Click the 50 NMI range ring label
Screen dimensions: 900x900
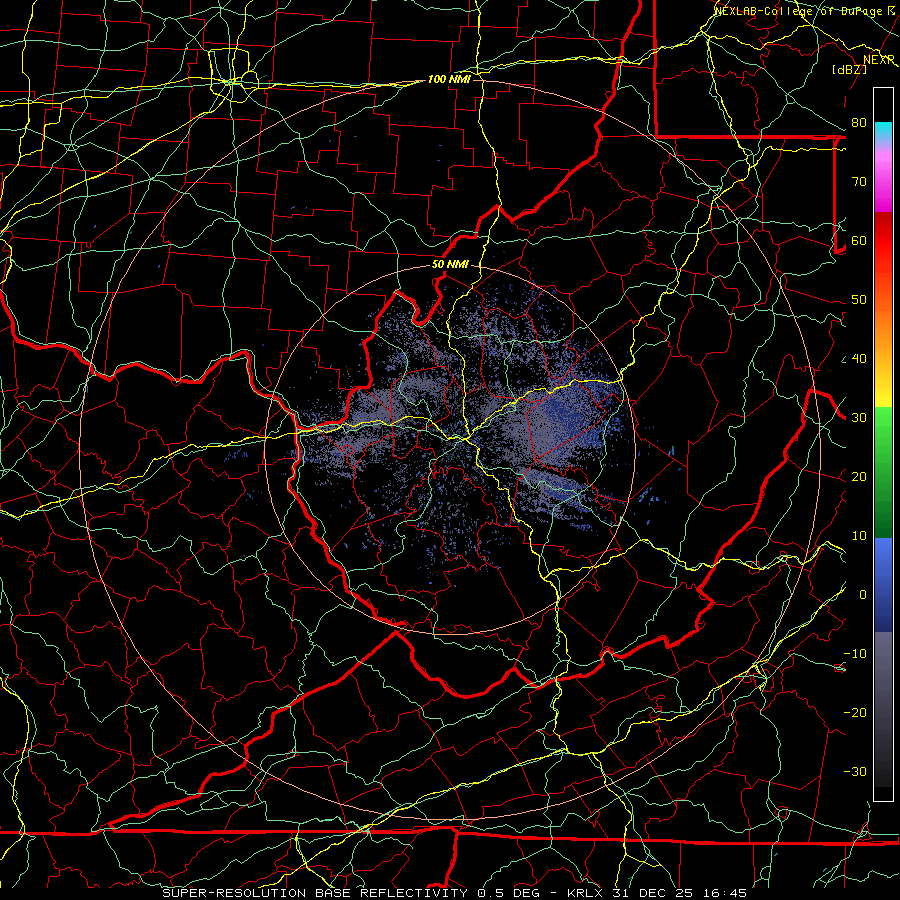tap(450, 265)
